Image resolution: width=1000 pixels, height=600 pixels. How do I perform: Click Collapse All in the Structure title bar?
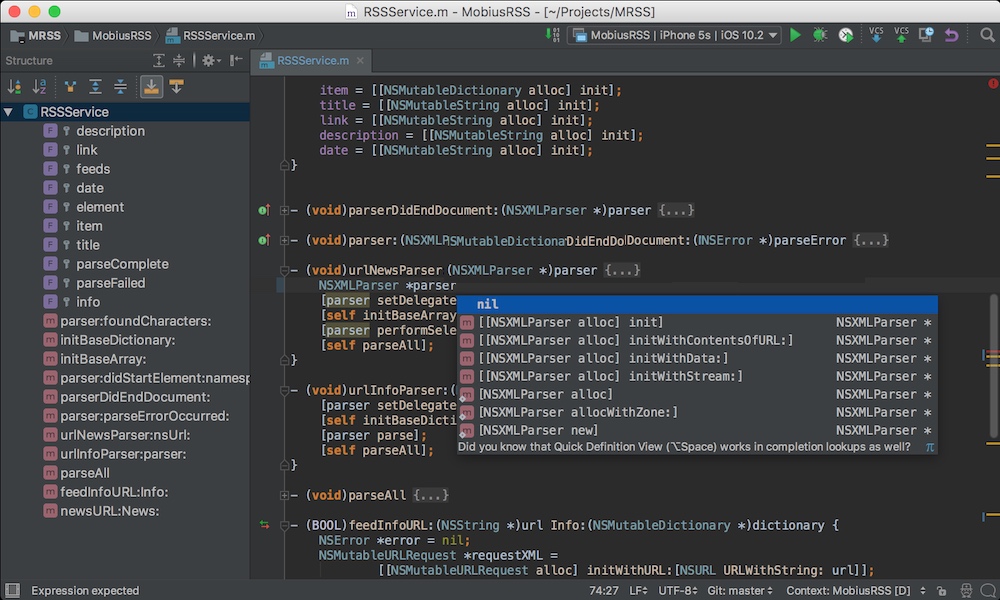179,61
